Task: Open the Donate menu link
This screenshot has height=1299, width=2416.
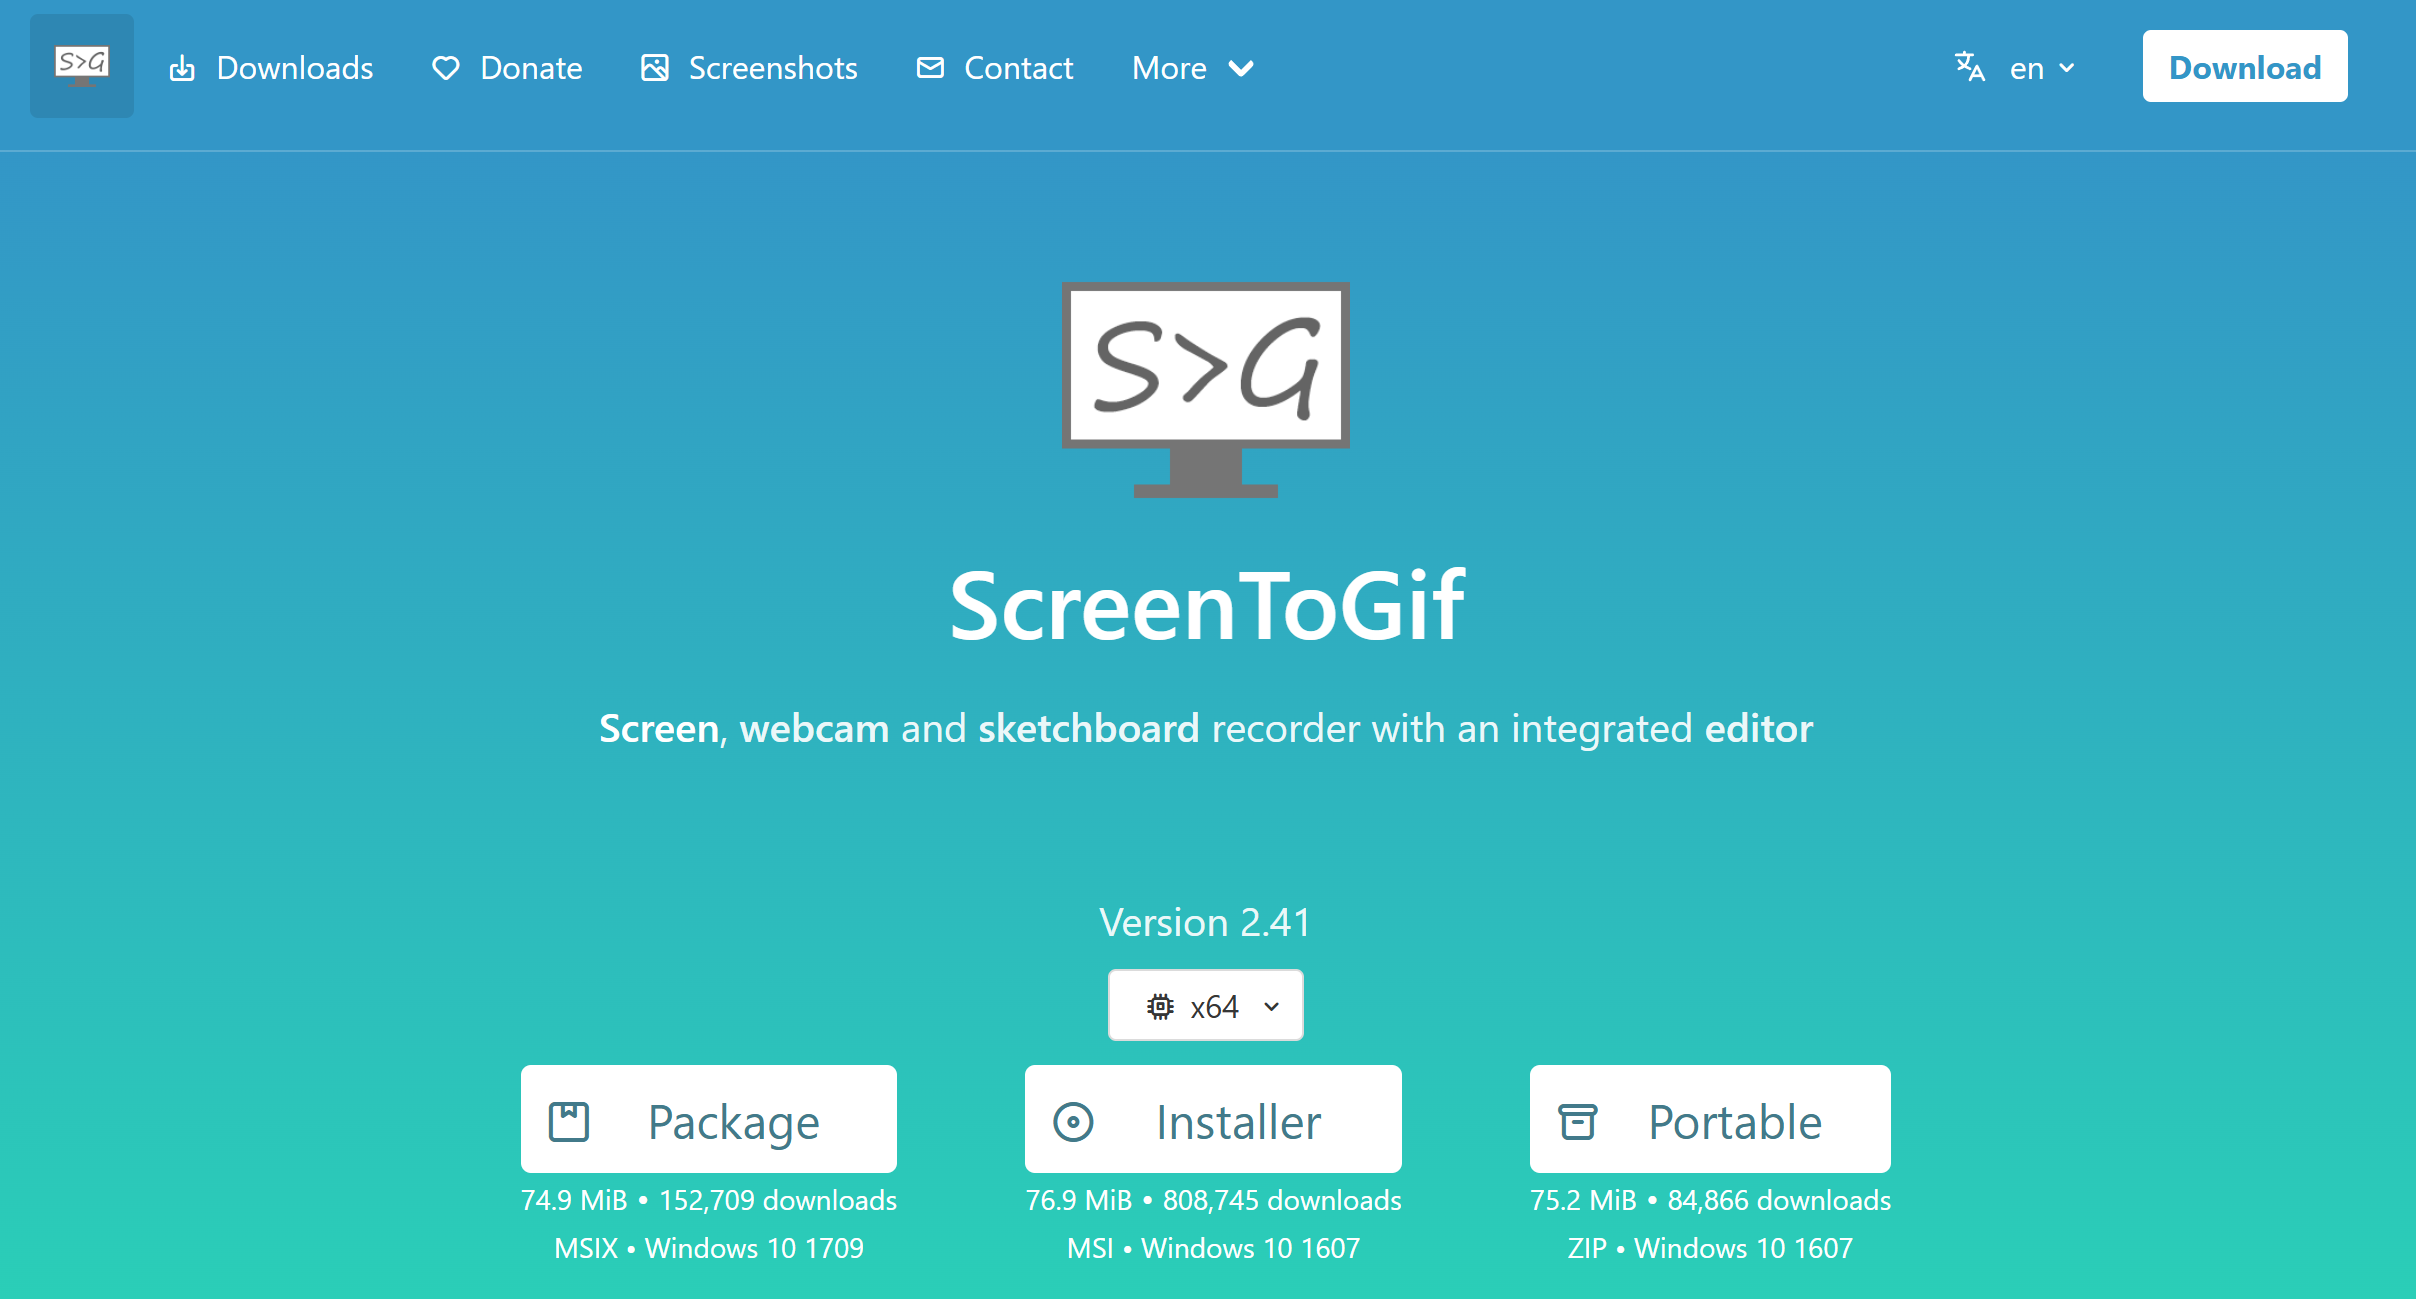Action: (531, 68)
